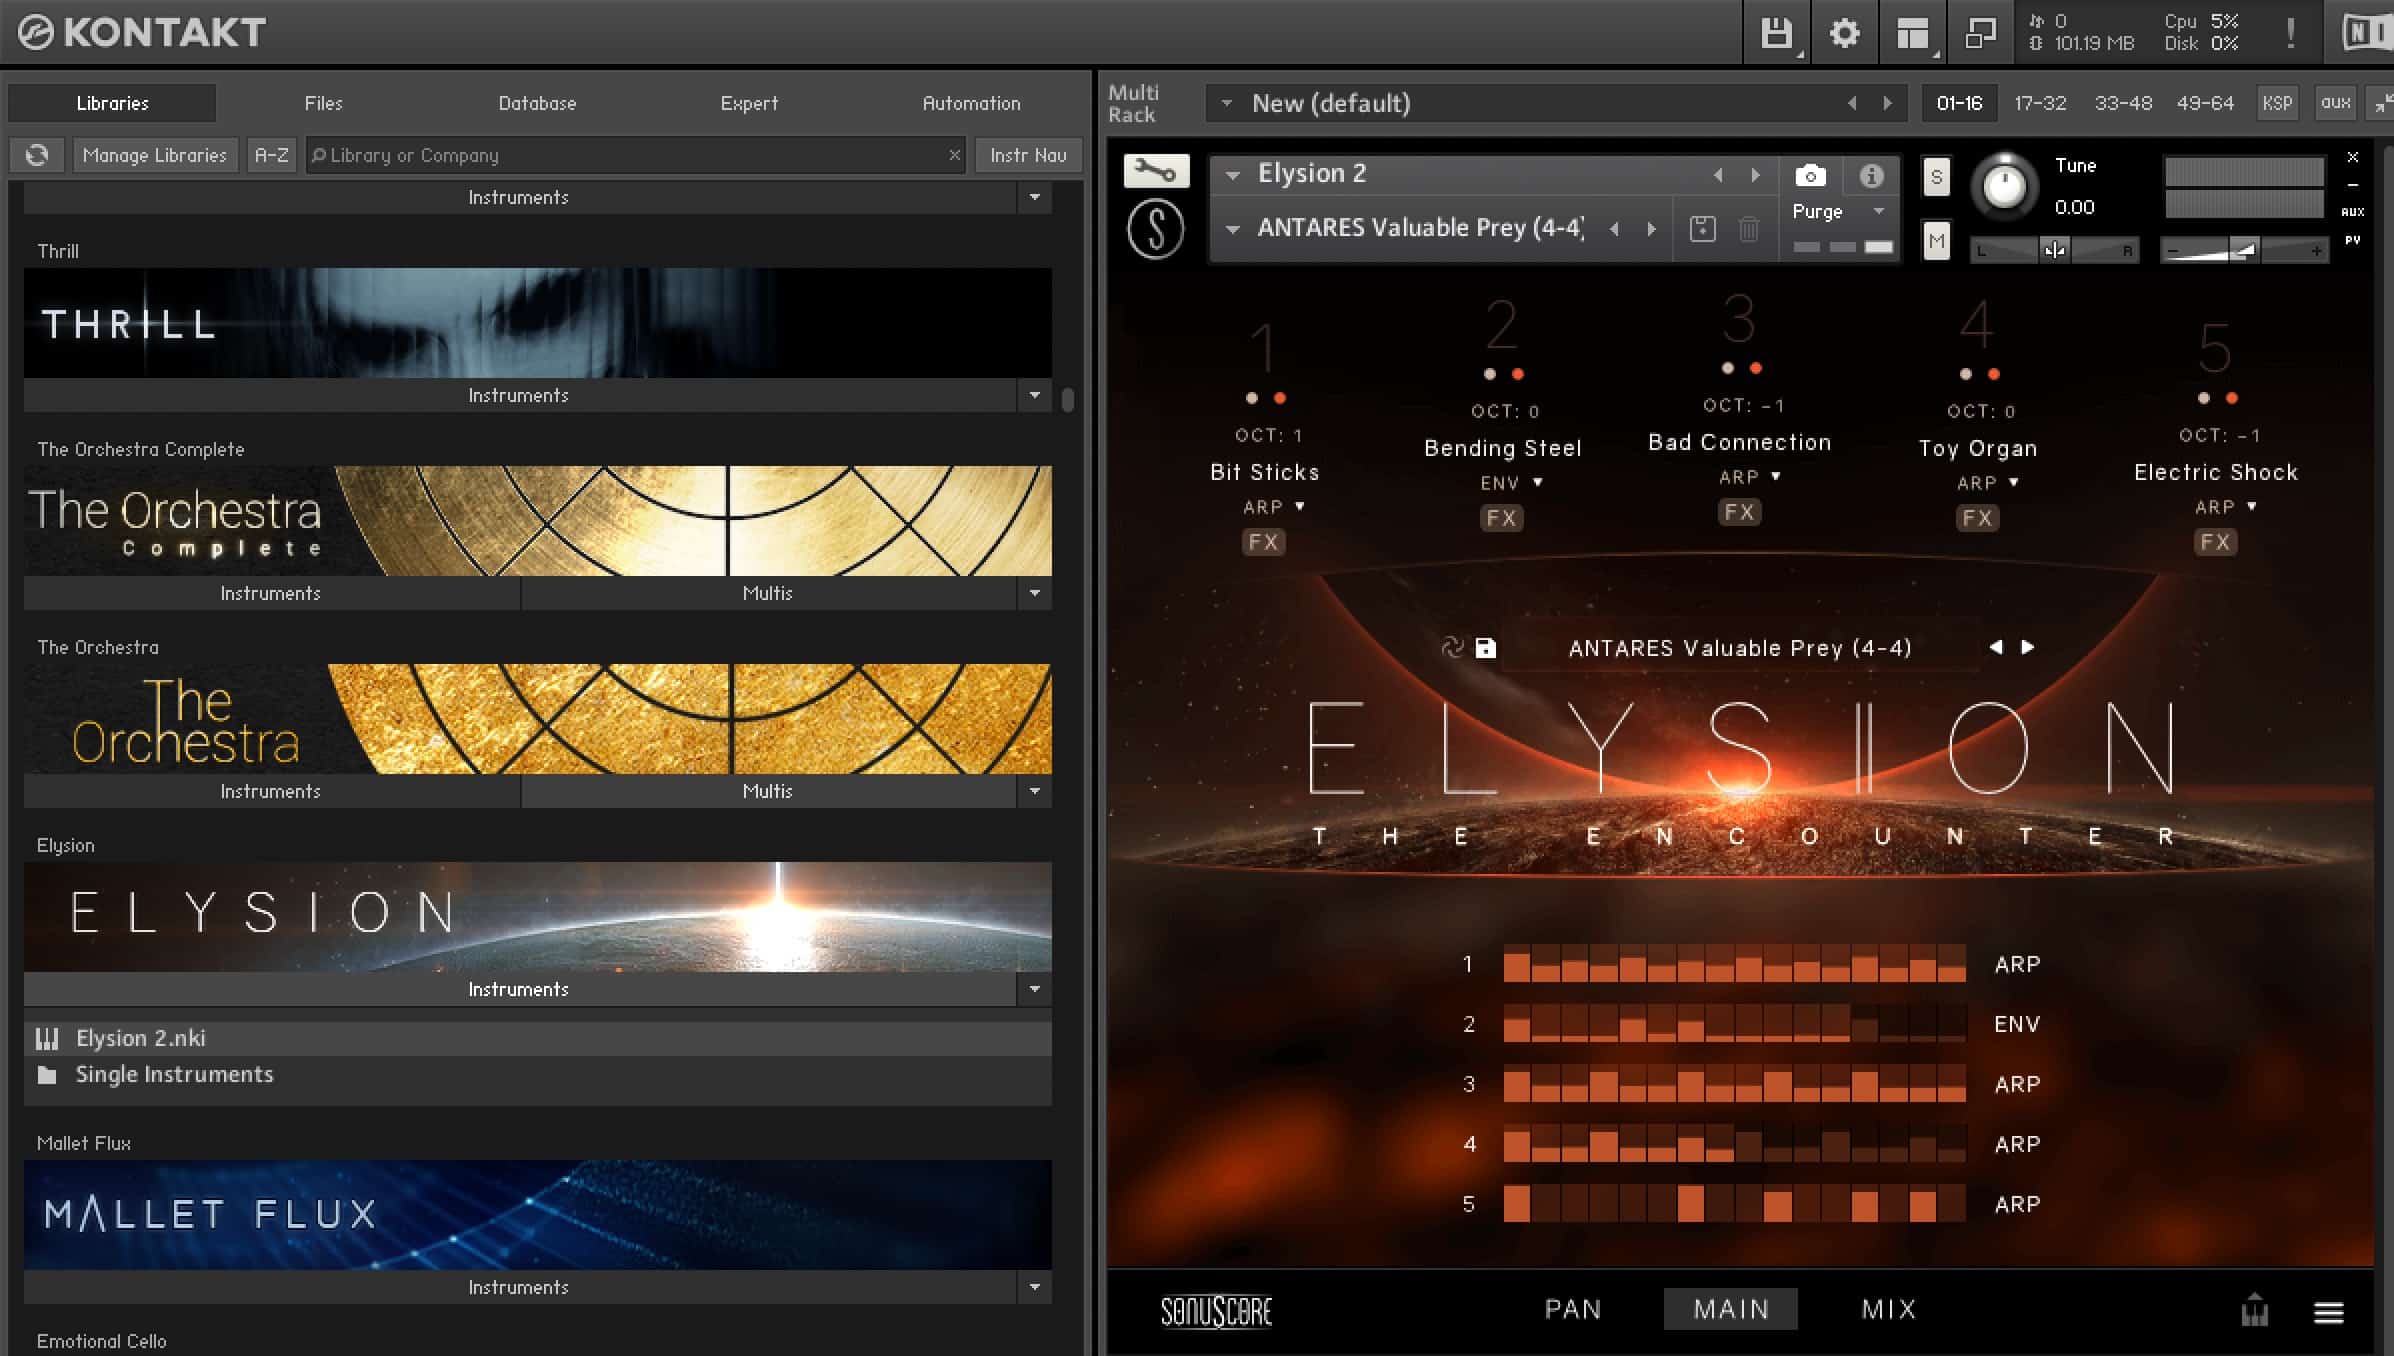The image size is (2394, 1356).
Task: Load next instrument Elysion 2 arrow
Action: (1755, 175)
